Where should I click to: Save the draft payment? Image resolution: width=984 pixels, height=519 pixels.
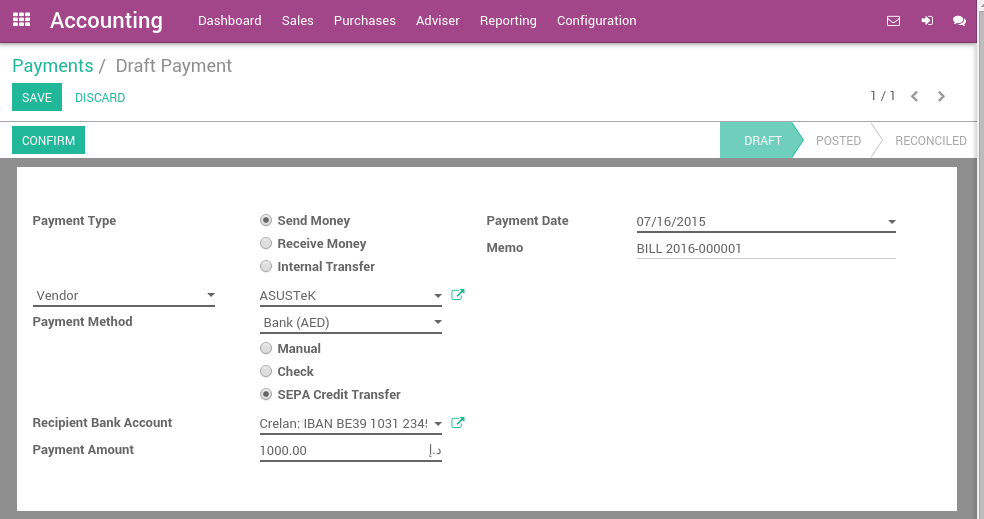tap(37, 98)
